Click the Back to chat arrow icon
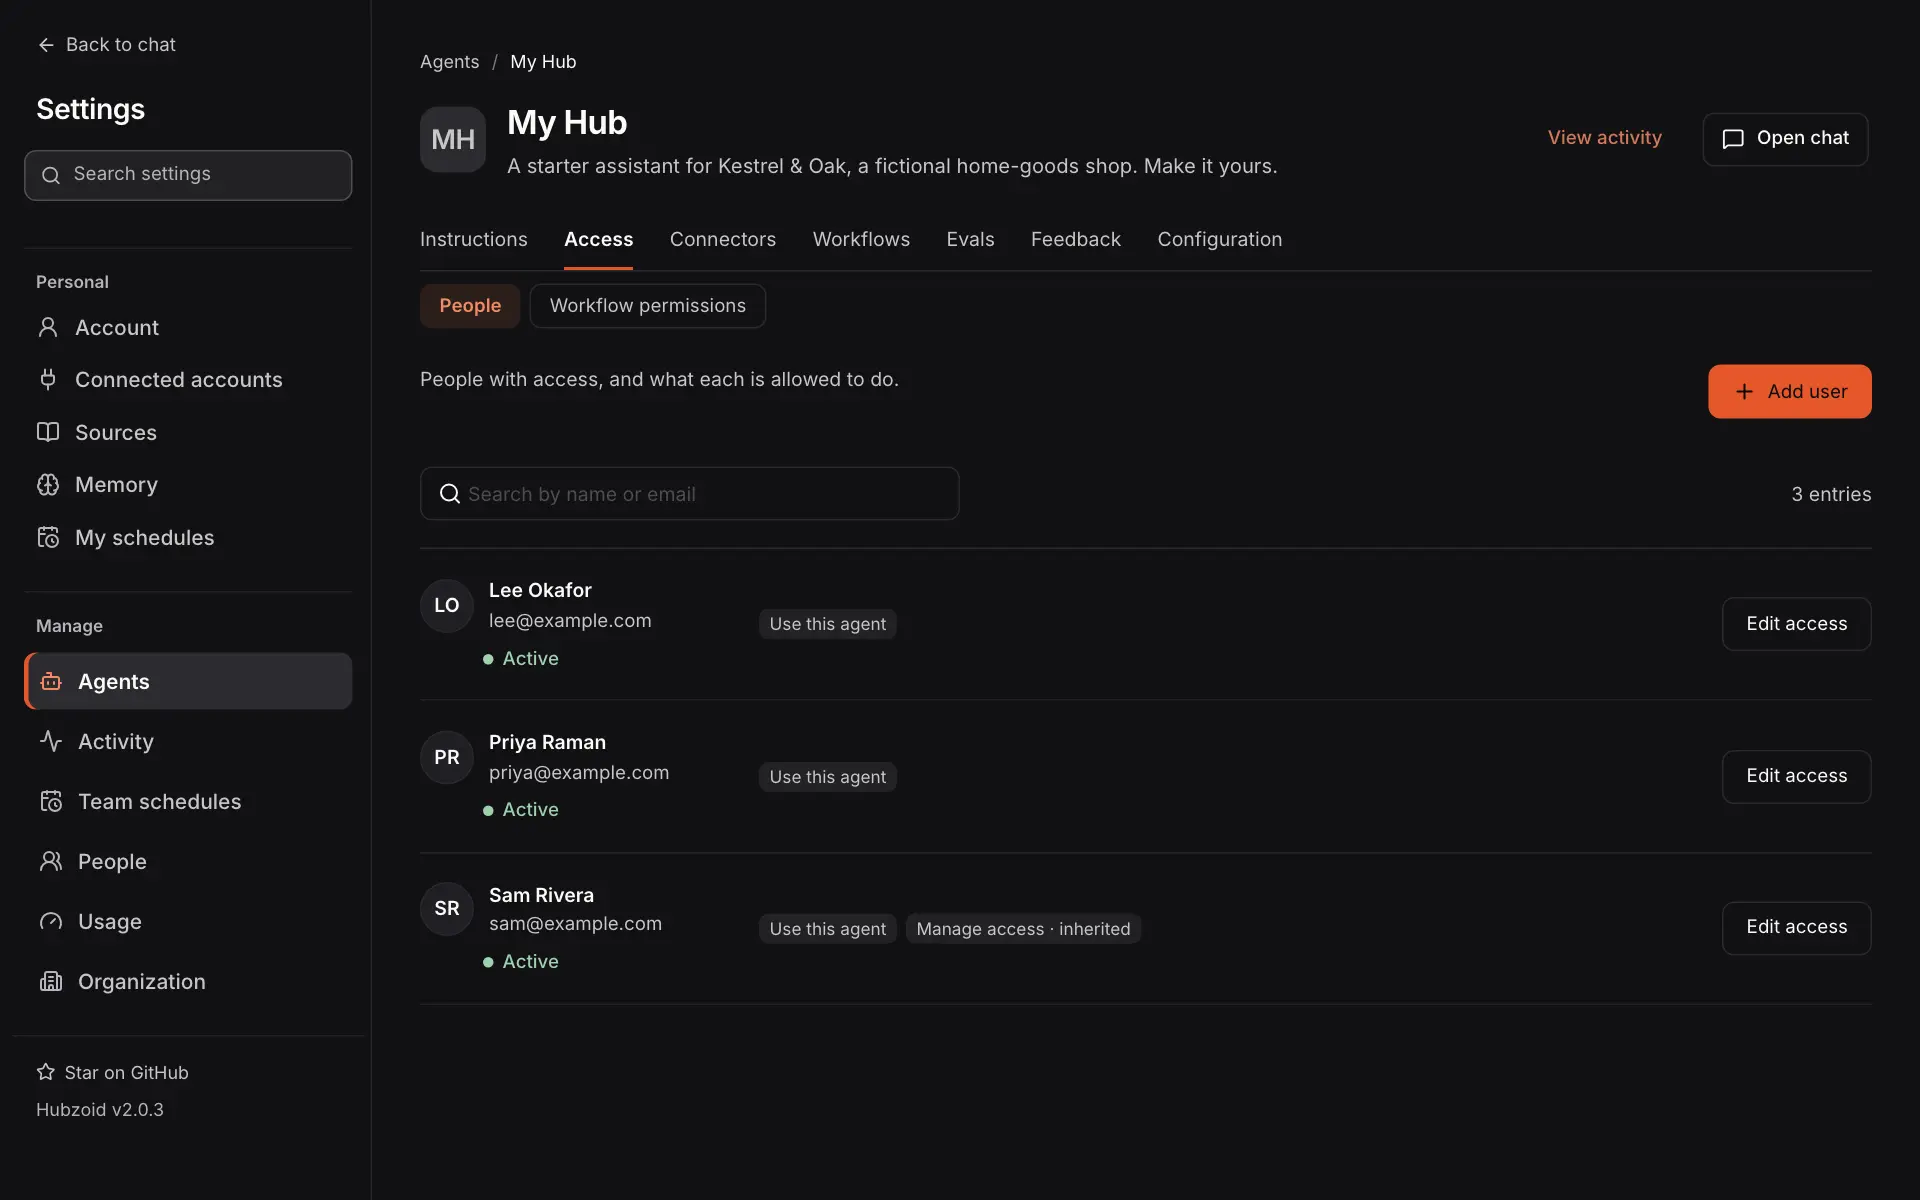Screen dimensions: 1920x1200 (46, 45)
